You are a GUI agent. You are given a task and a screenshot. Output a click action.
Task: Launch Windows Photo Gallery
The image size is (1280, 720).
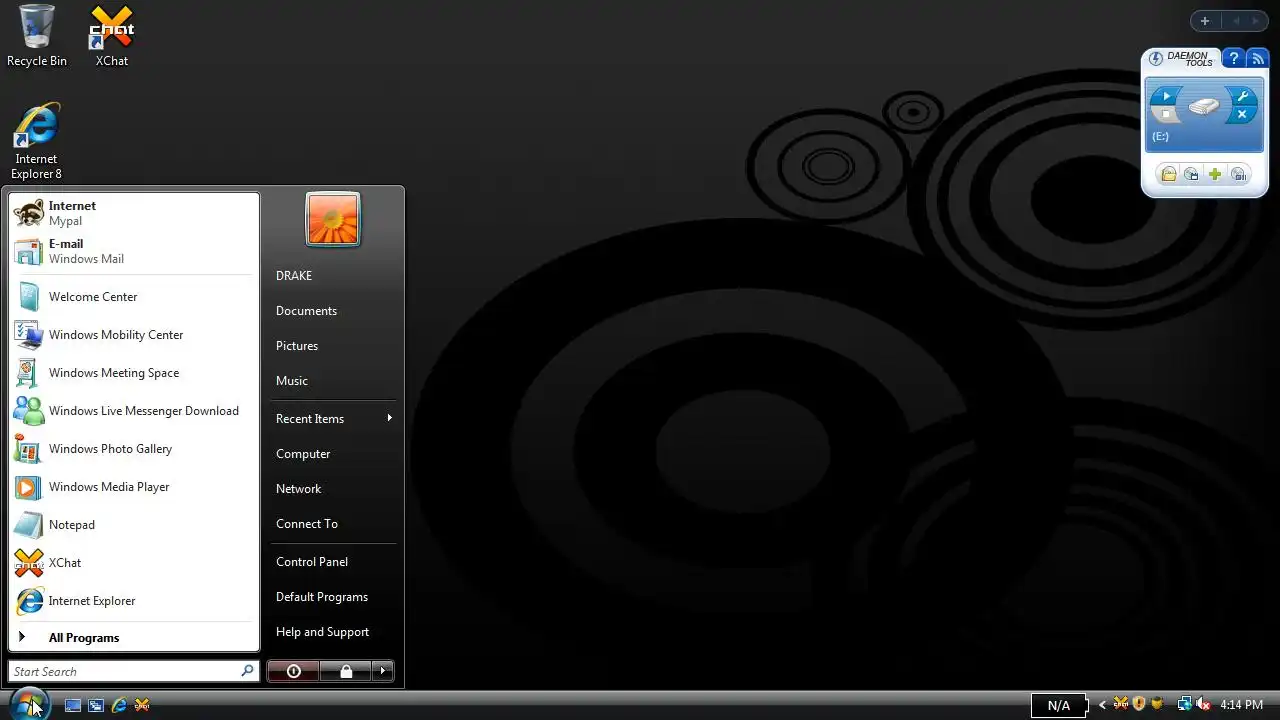click(x=134, y=449)
